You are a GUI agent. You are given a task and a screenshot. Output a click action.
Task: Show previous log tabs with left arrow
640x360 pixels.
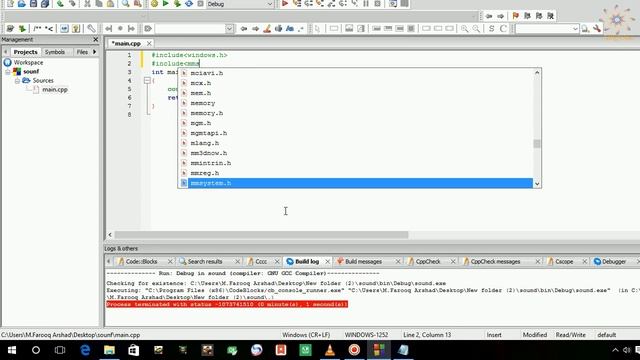point(109,261)
